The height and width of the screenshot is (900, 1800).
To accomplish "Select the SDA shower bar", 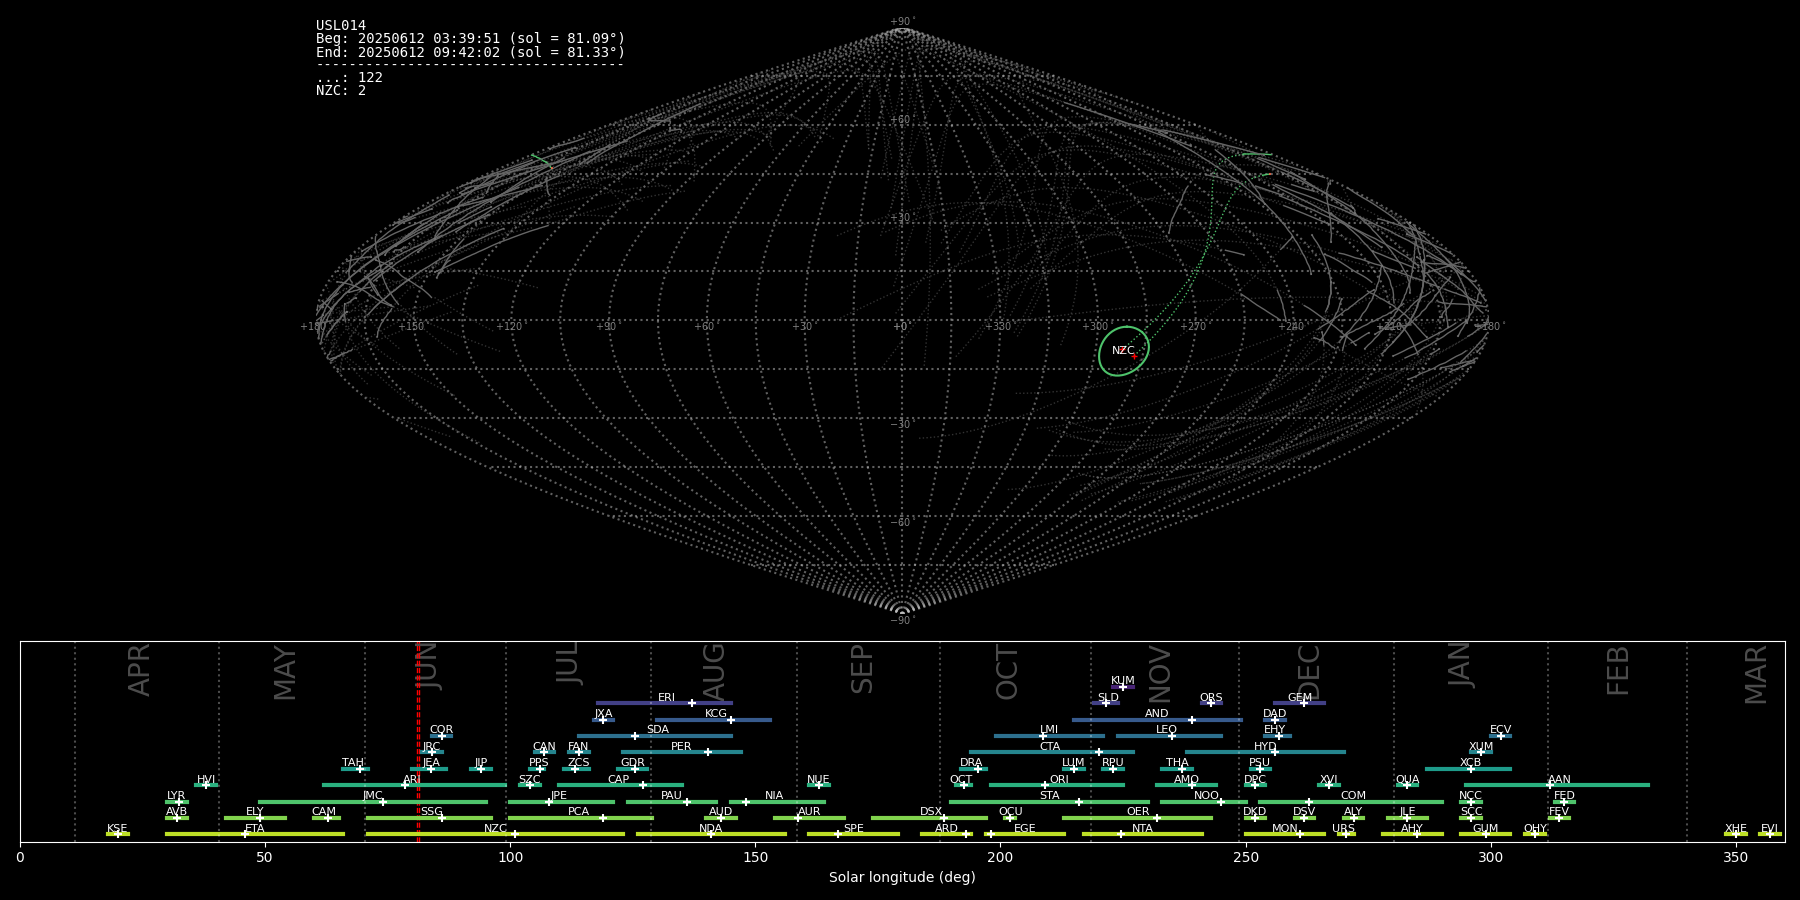I will point(654,736).
